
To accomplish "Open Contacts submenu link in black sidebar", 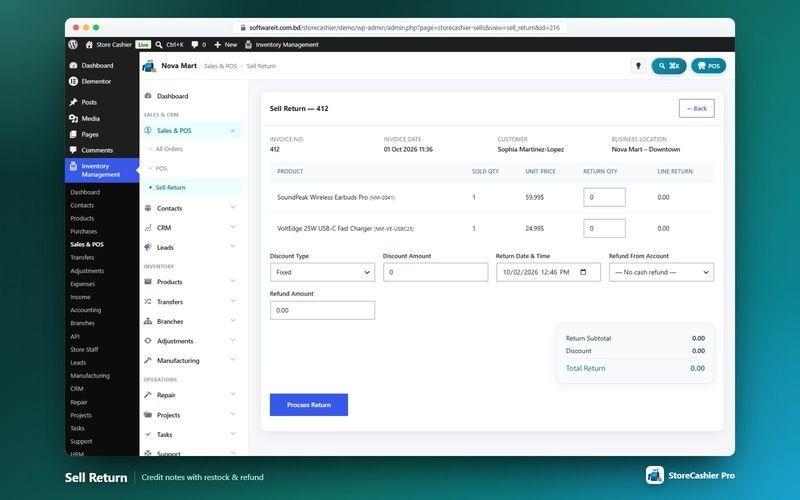I will pos(82,205).
